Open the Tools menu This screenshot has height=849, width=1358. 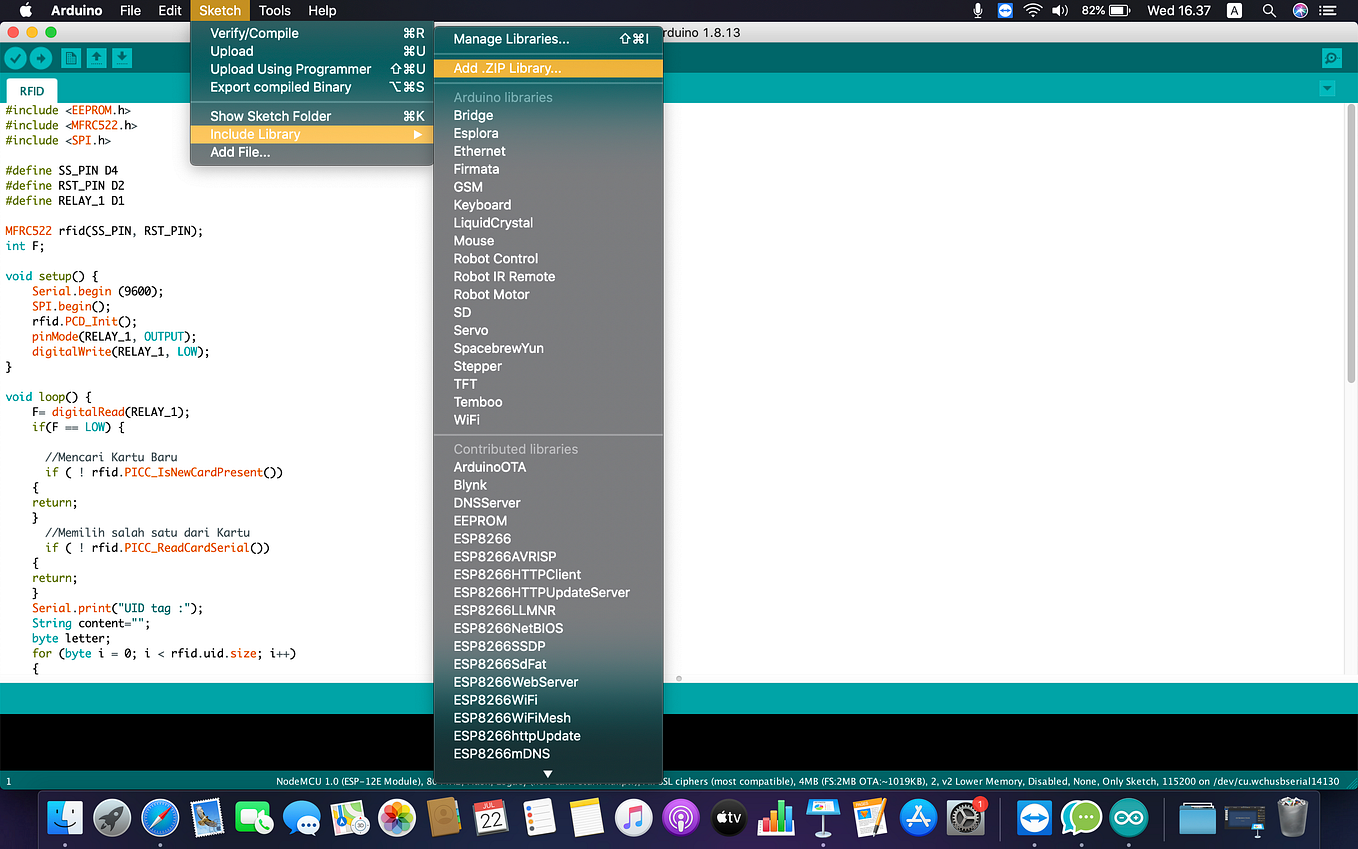click(x=274, y=10)
